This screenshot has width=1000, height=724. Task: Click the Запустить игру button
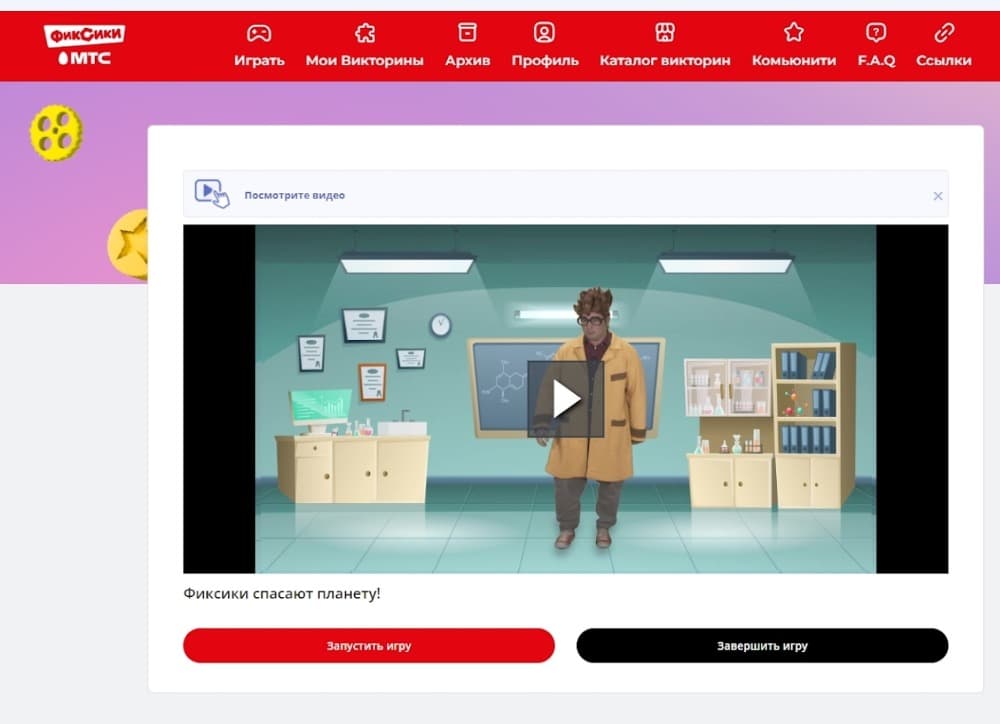(369, 646)
